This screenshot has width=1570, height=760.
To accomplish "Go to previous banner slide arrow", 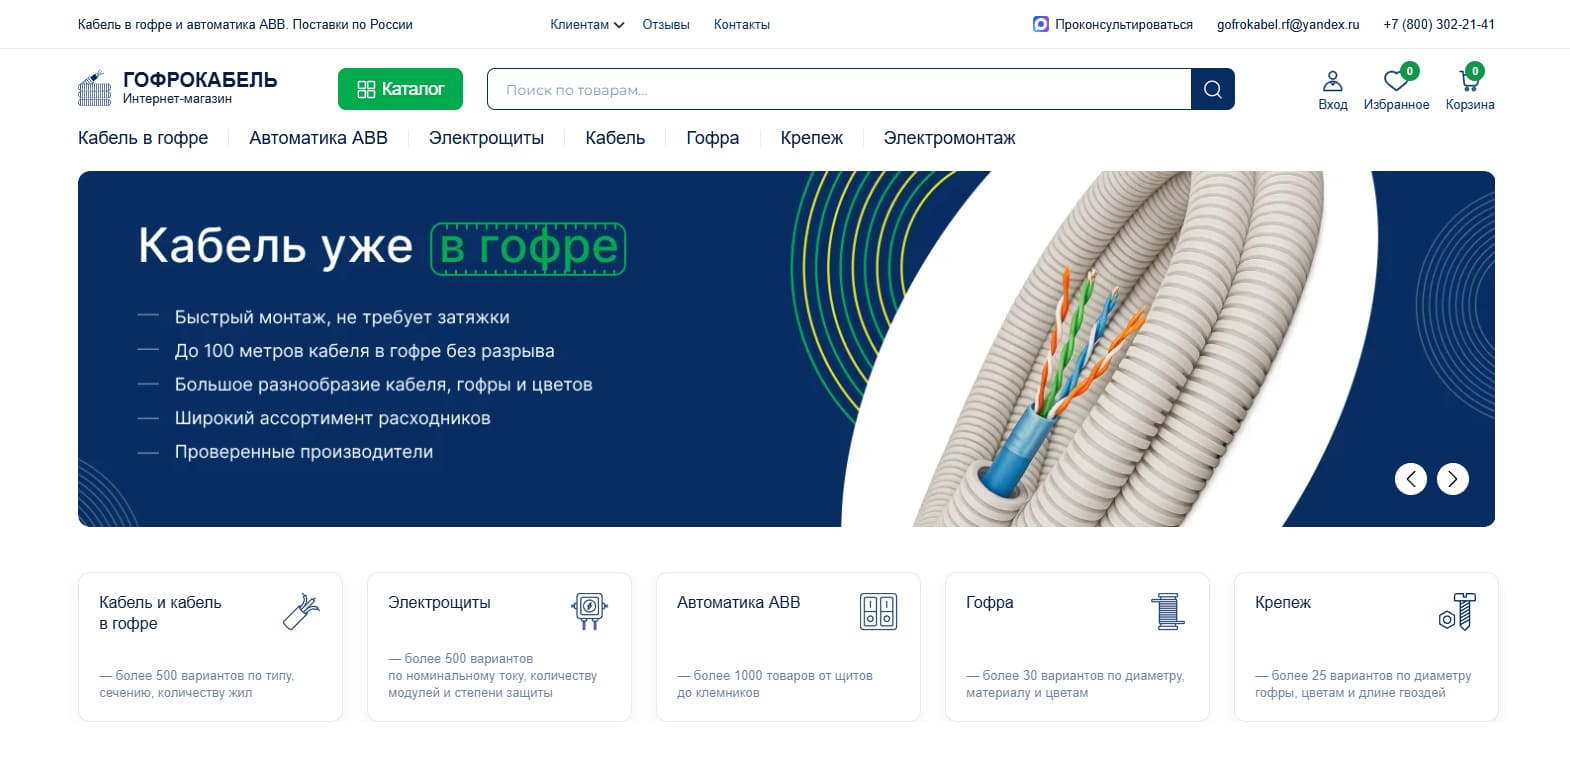I will [1410, 479].
